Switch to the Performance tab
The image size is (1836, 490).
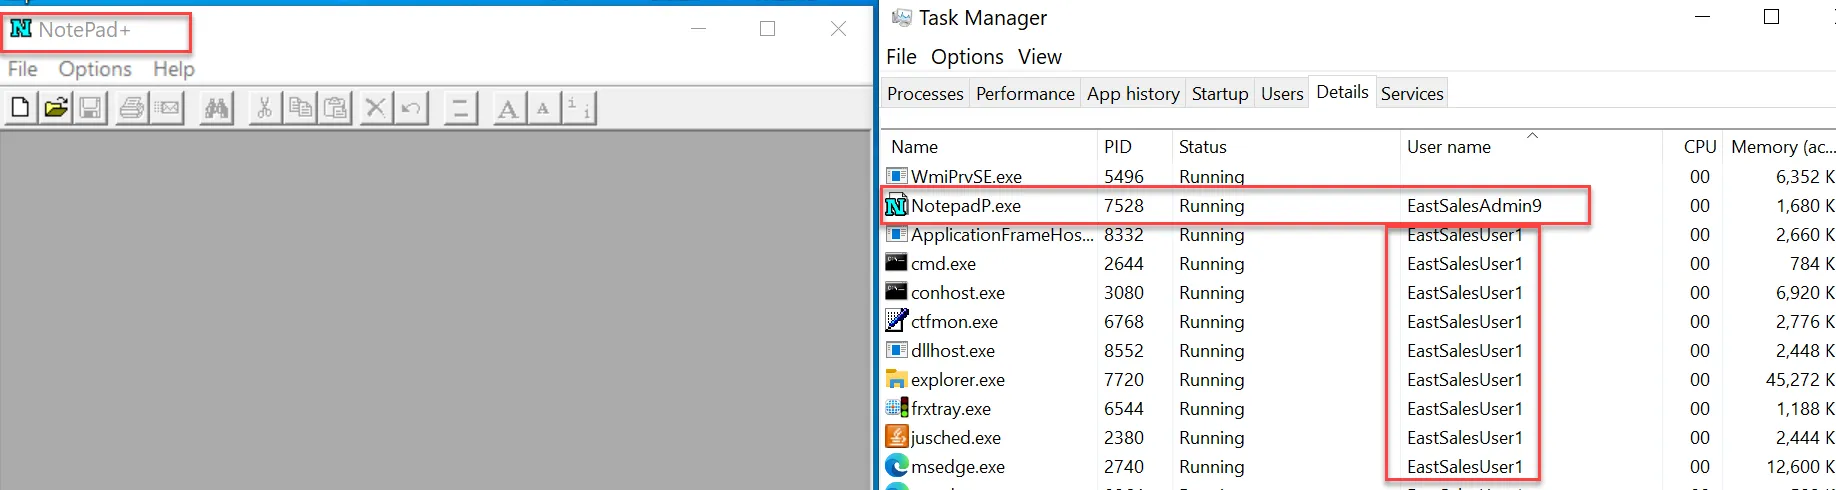coord(1025,93)
